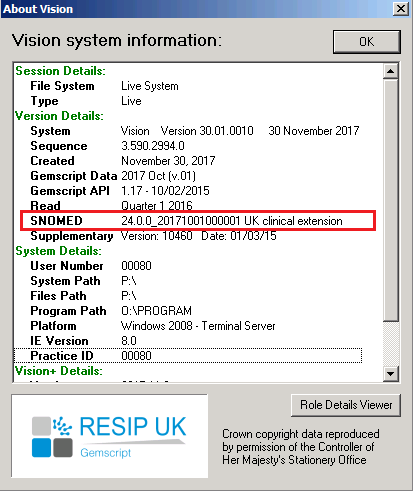Select the Platform Windows 2008 row
The image size is (413, 491).
(153, 326)
